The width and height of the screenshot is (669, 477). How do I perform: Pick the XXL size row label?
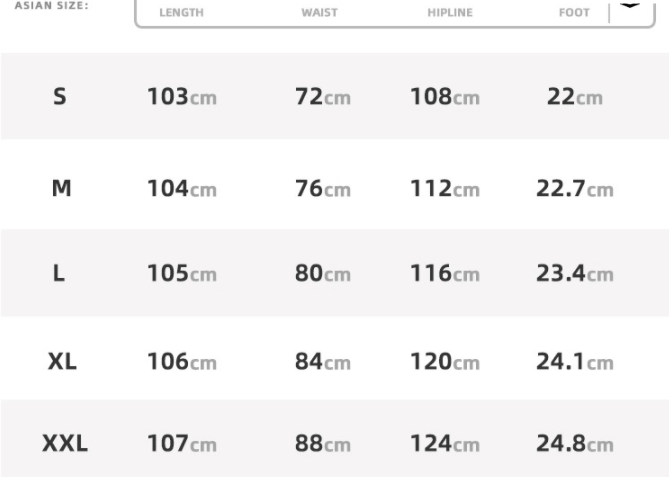coord(65,443)
